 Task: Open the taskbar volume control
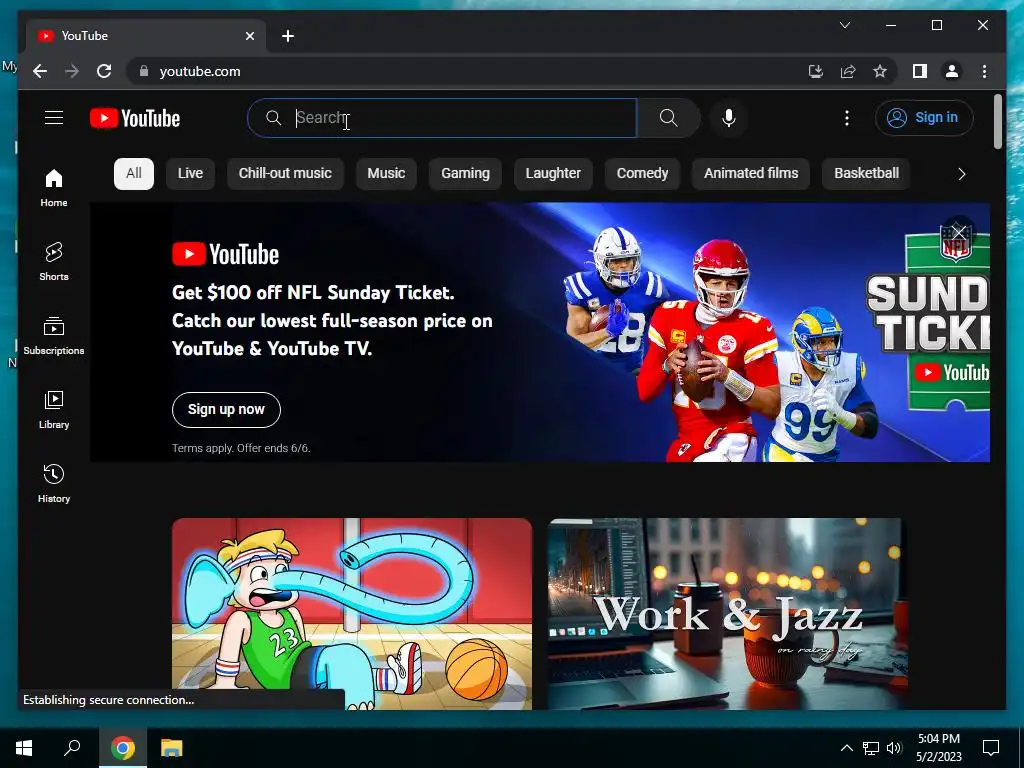click(x=894, y=748)
